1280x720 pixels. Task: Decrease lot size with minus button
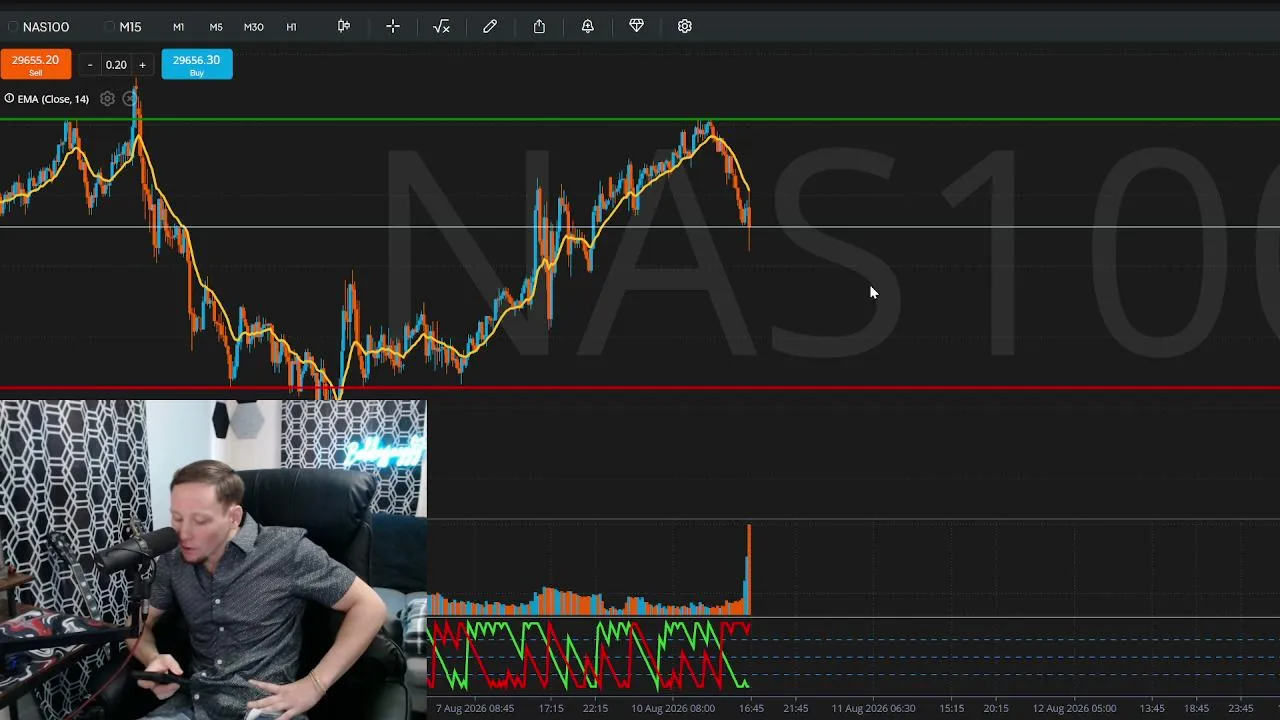point(90,65)
